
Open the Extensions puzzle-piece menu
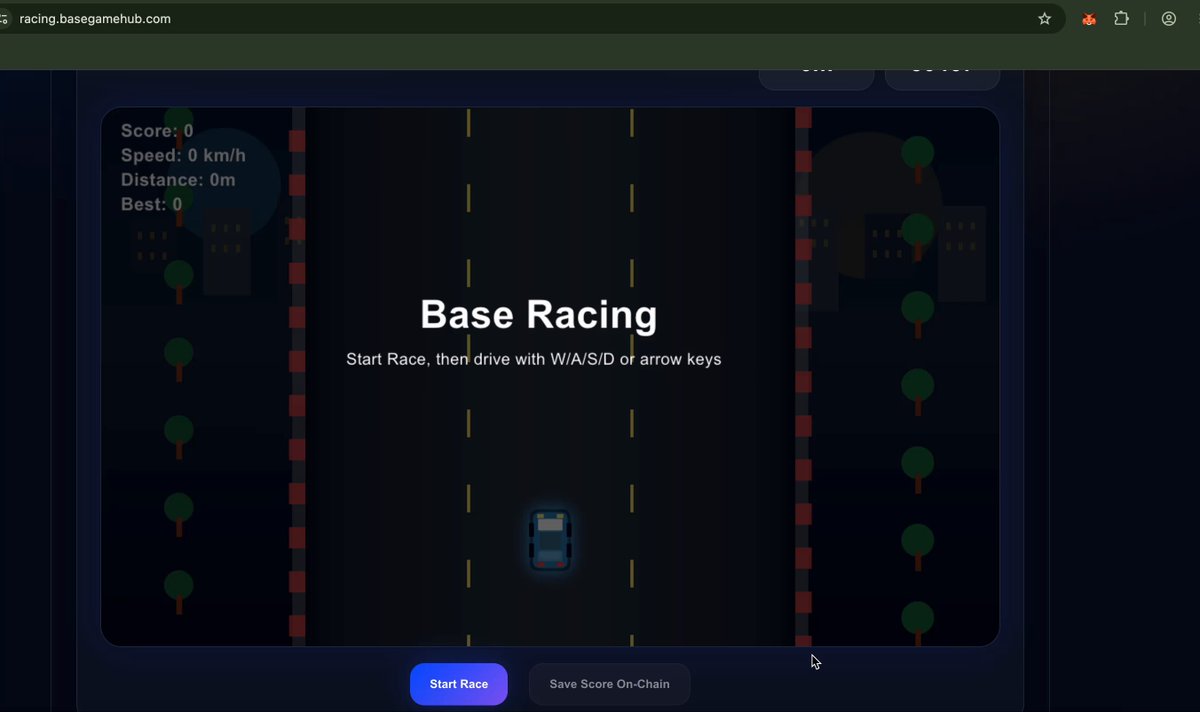point(1121,19)
